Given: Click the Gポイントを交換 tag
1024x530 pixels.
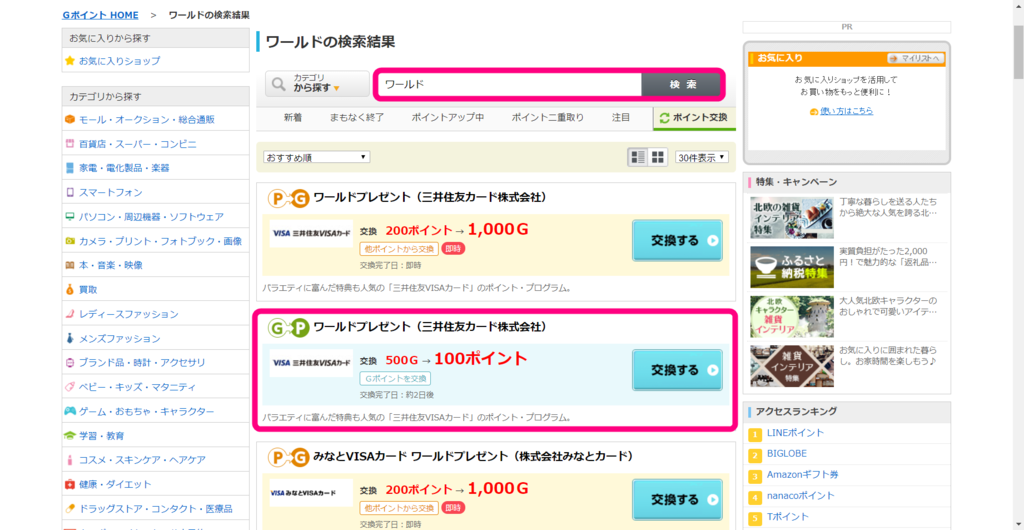Looking at the screenshot, I should tap(395, 379).
